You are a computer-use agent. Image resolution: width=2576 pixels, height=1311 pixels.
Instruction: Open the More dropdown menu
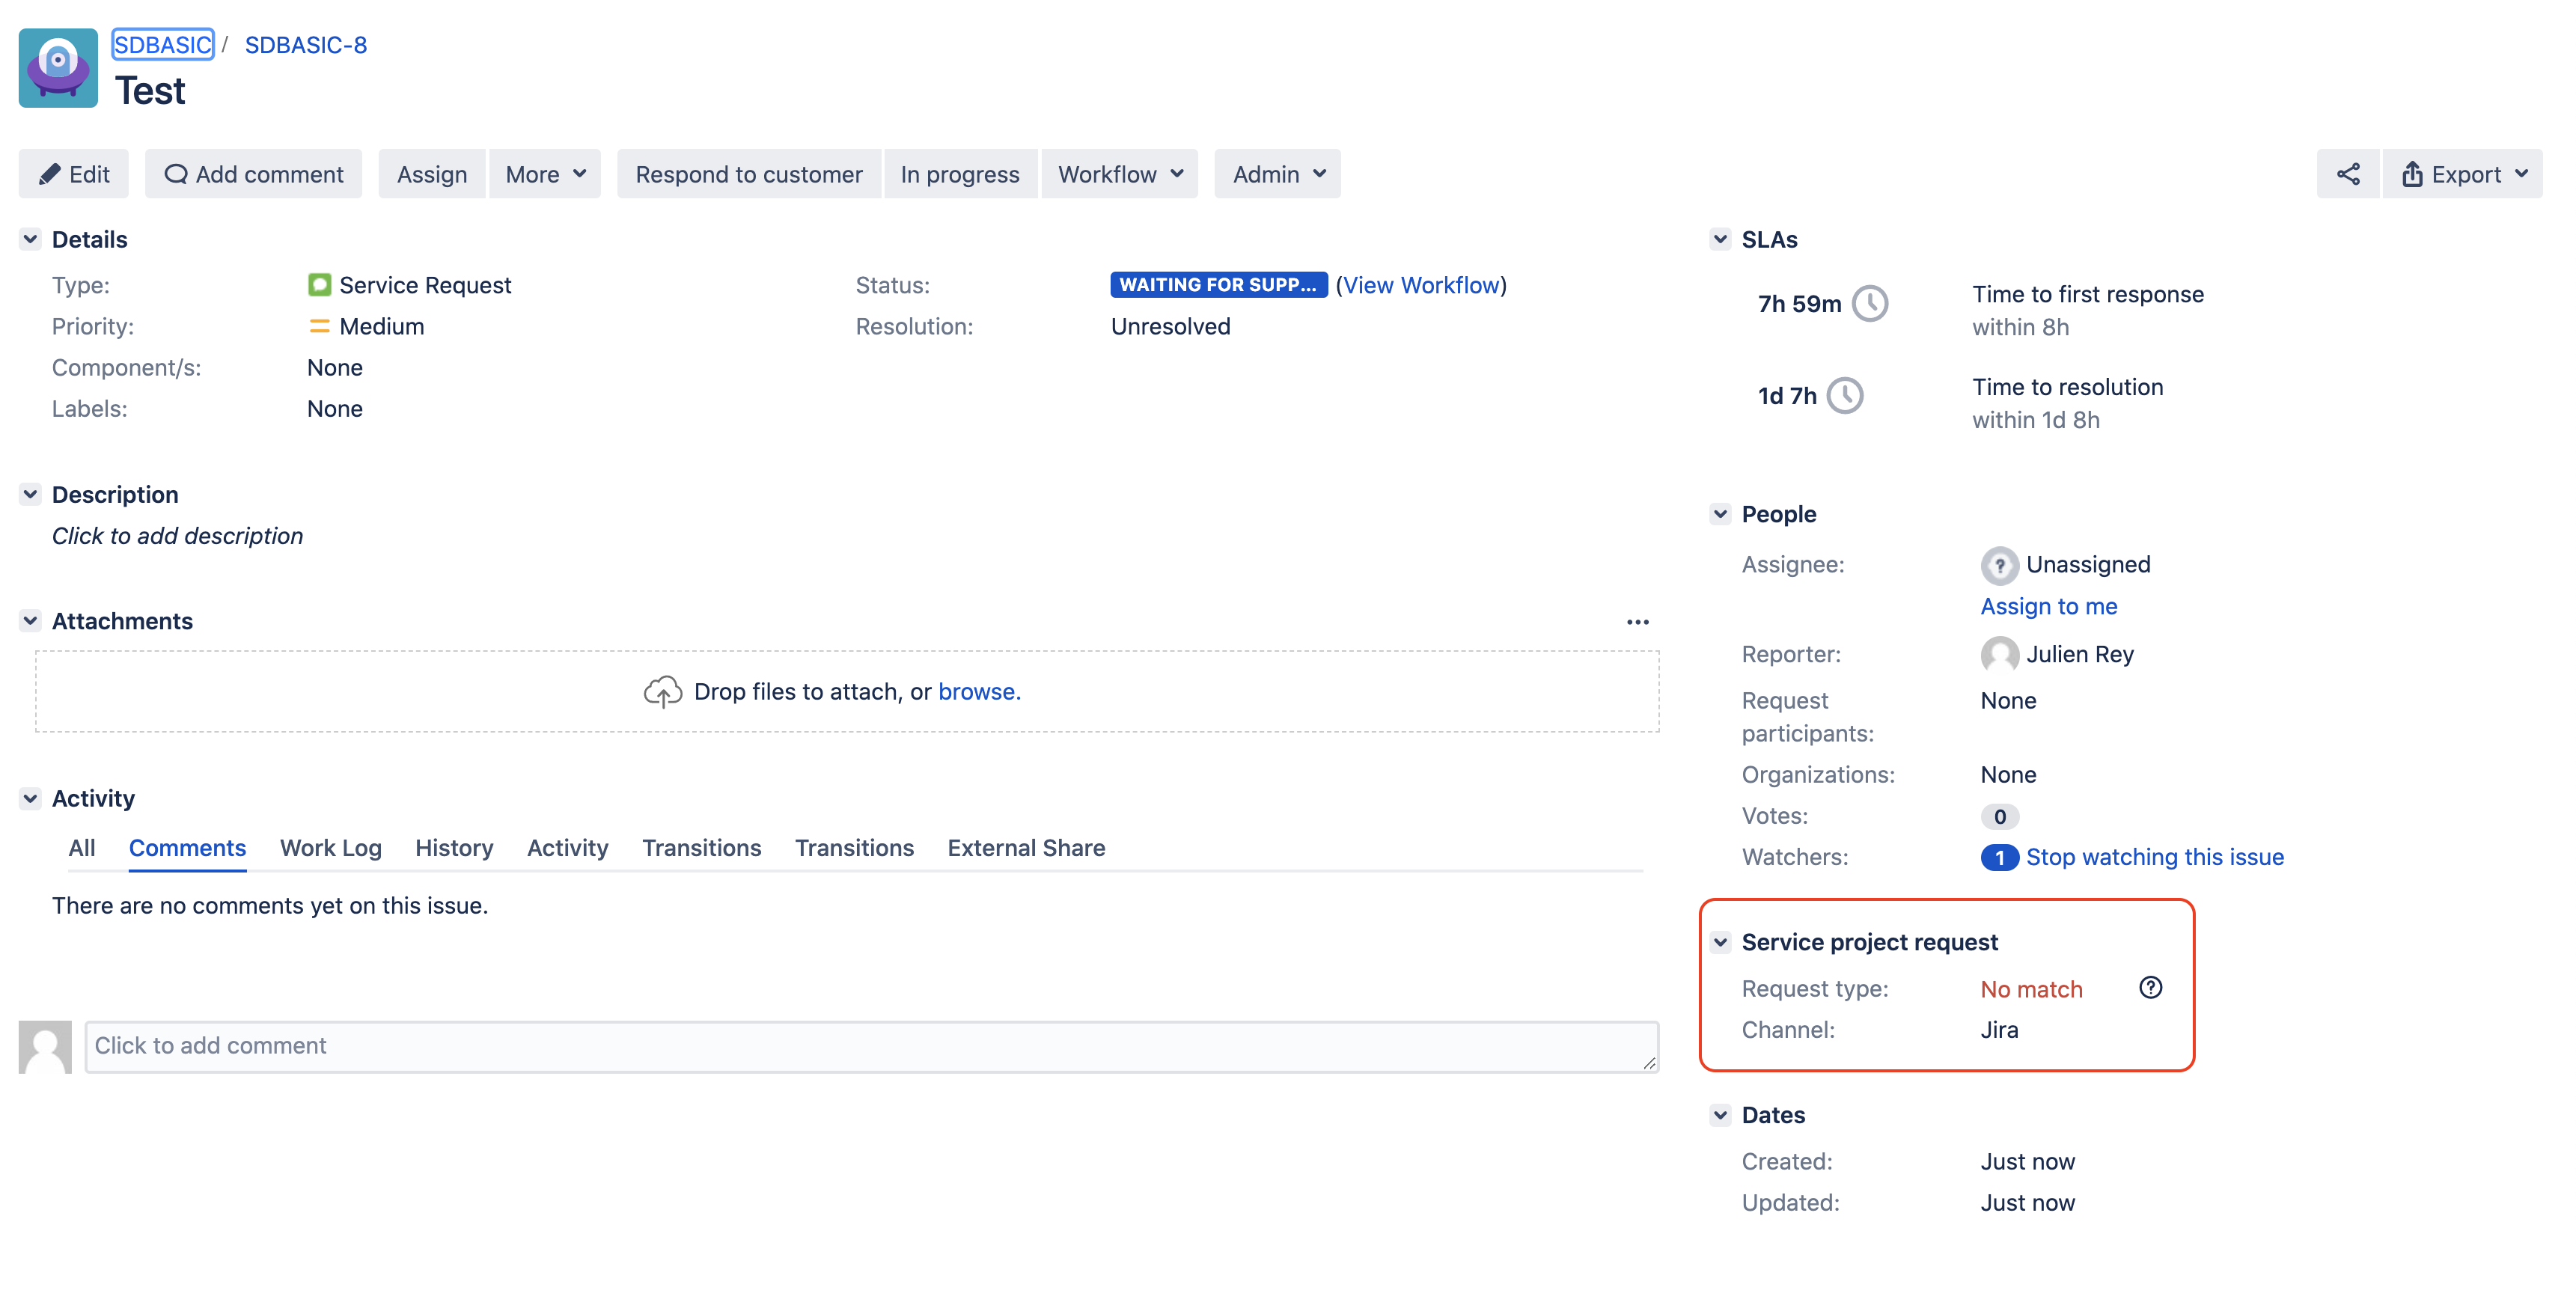point(545,174)
